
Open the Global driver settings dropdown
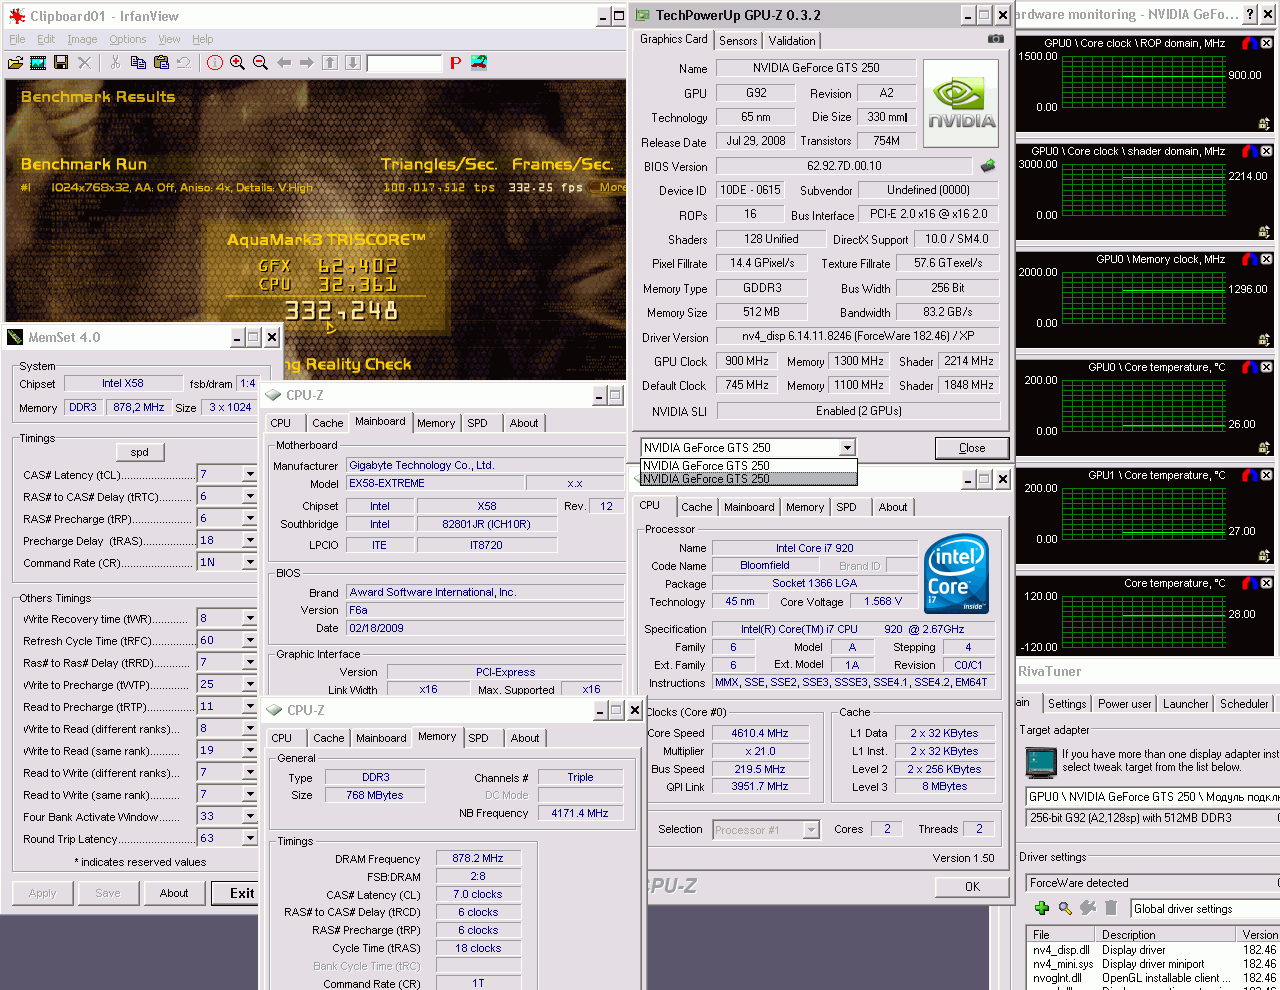tap(1204, 908)
